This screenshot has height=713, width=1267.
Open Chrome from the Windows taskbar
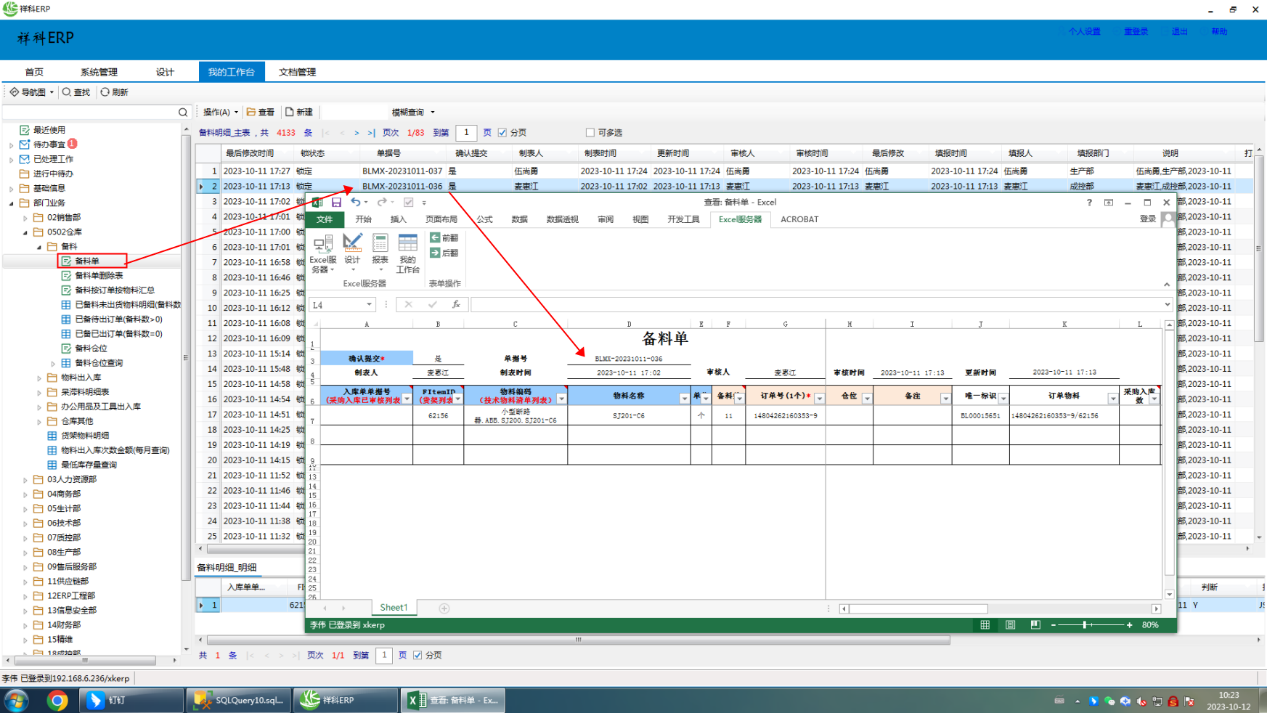coord(56,700)
